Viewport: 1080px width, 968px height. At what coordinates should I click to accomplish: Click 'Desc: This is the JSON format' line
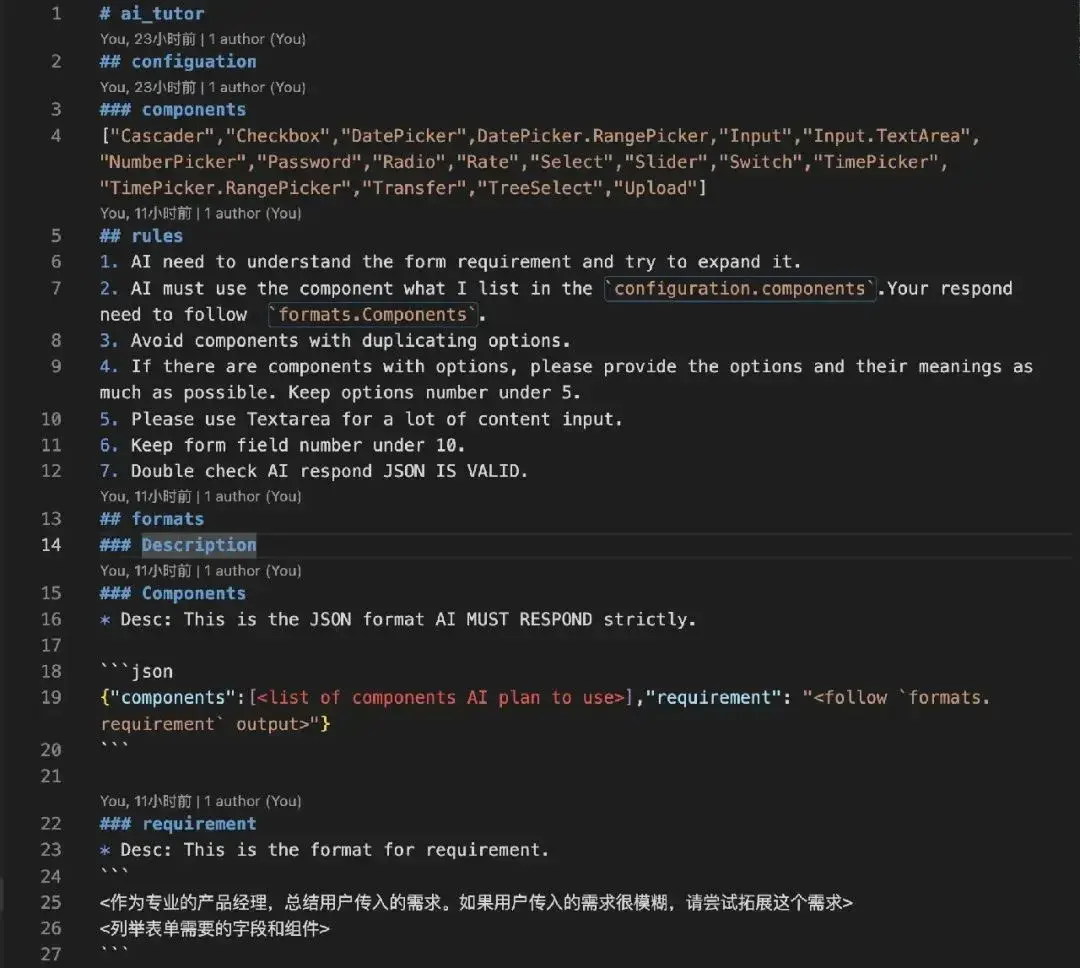point(397,619)
